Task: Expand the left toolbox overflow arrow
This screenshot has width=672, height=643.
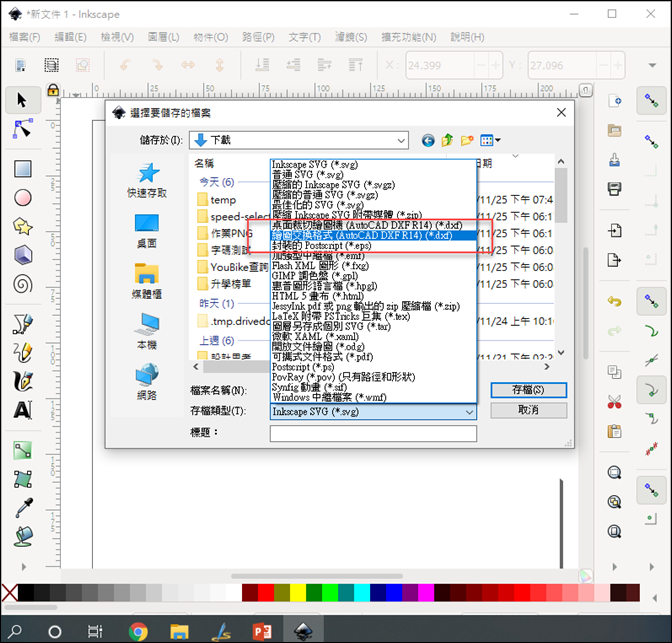Action: click(24, 567)
